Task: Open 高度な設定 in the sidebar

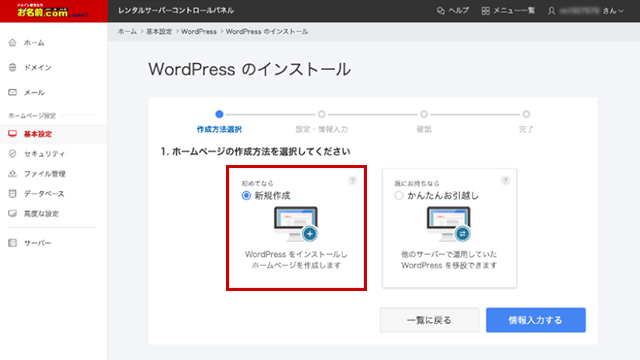Action: pos(41,213)
